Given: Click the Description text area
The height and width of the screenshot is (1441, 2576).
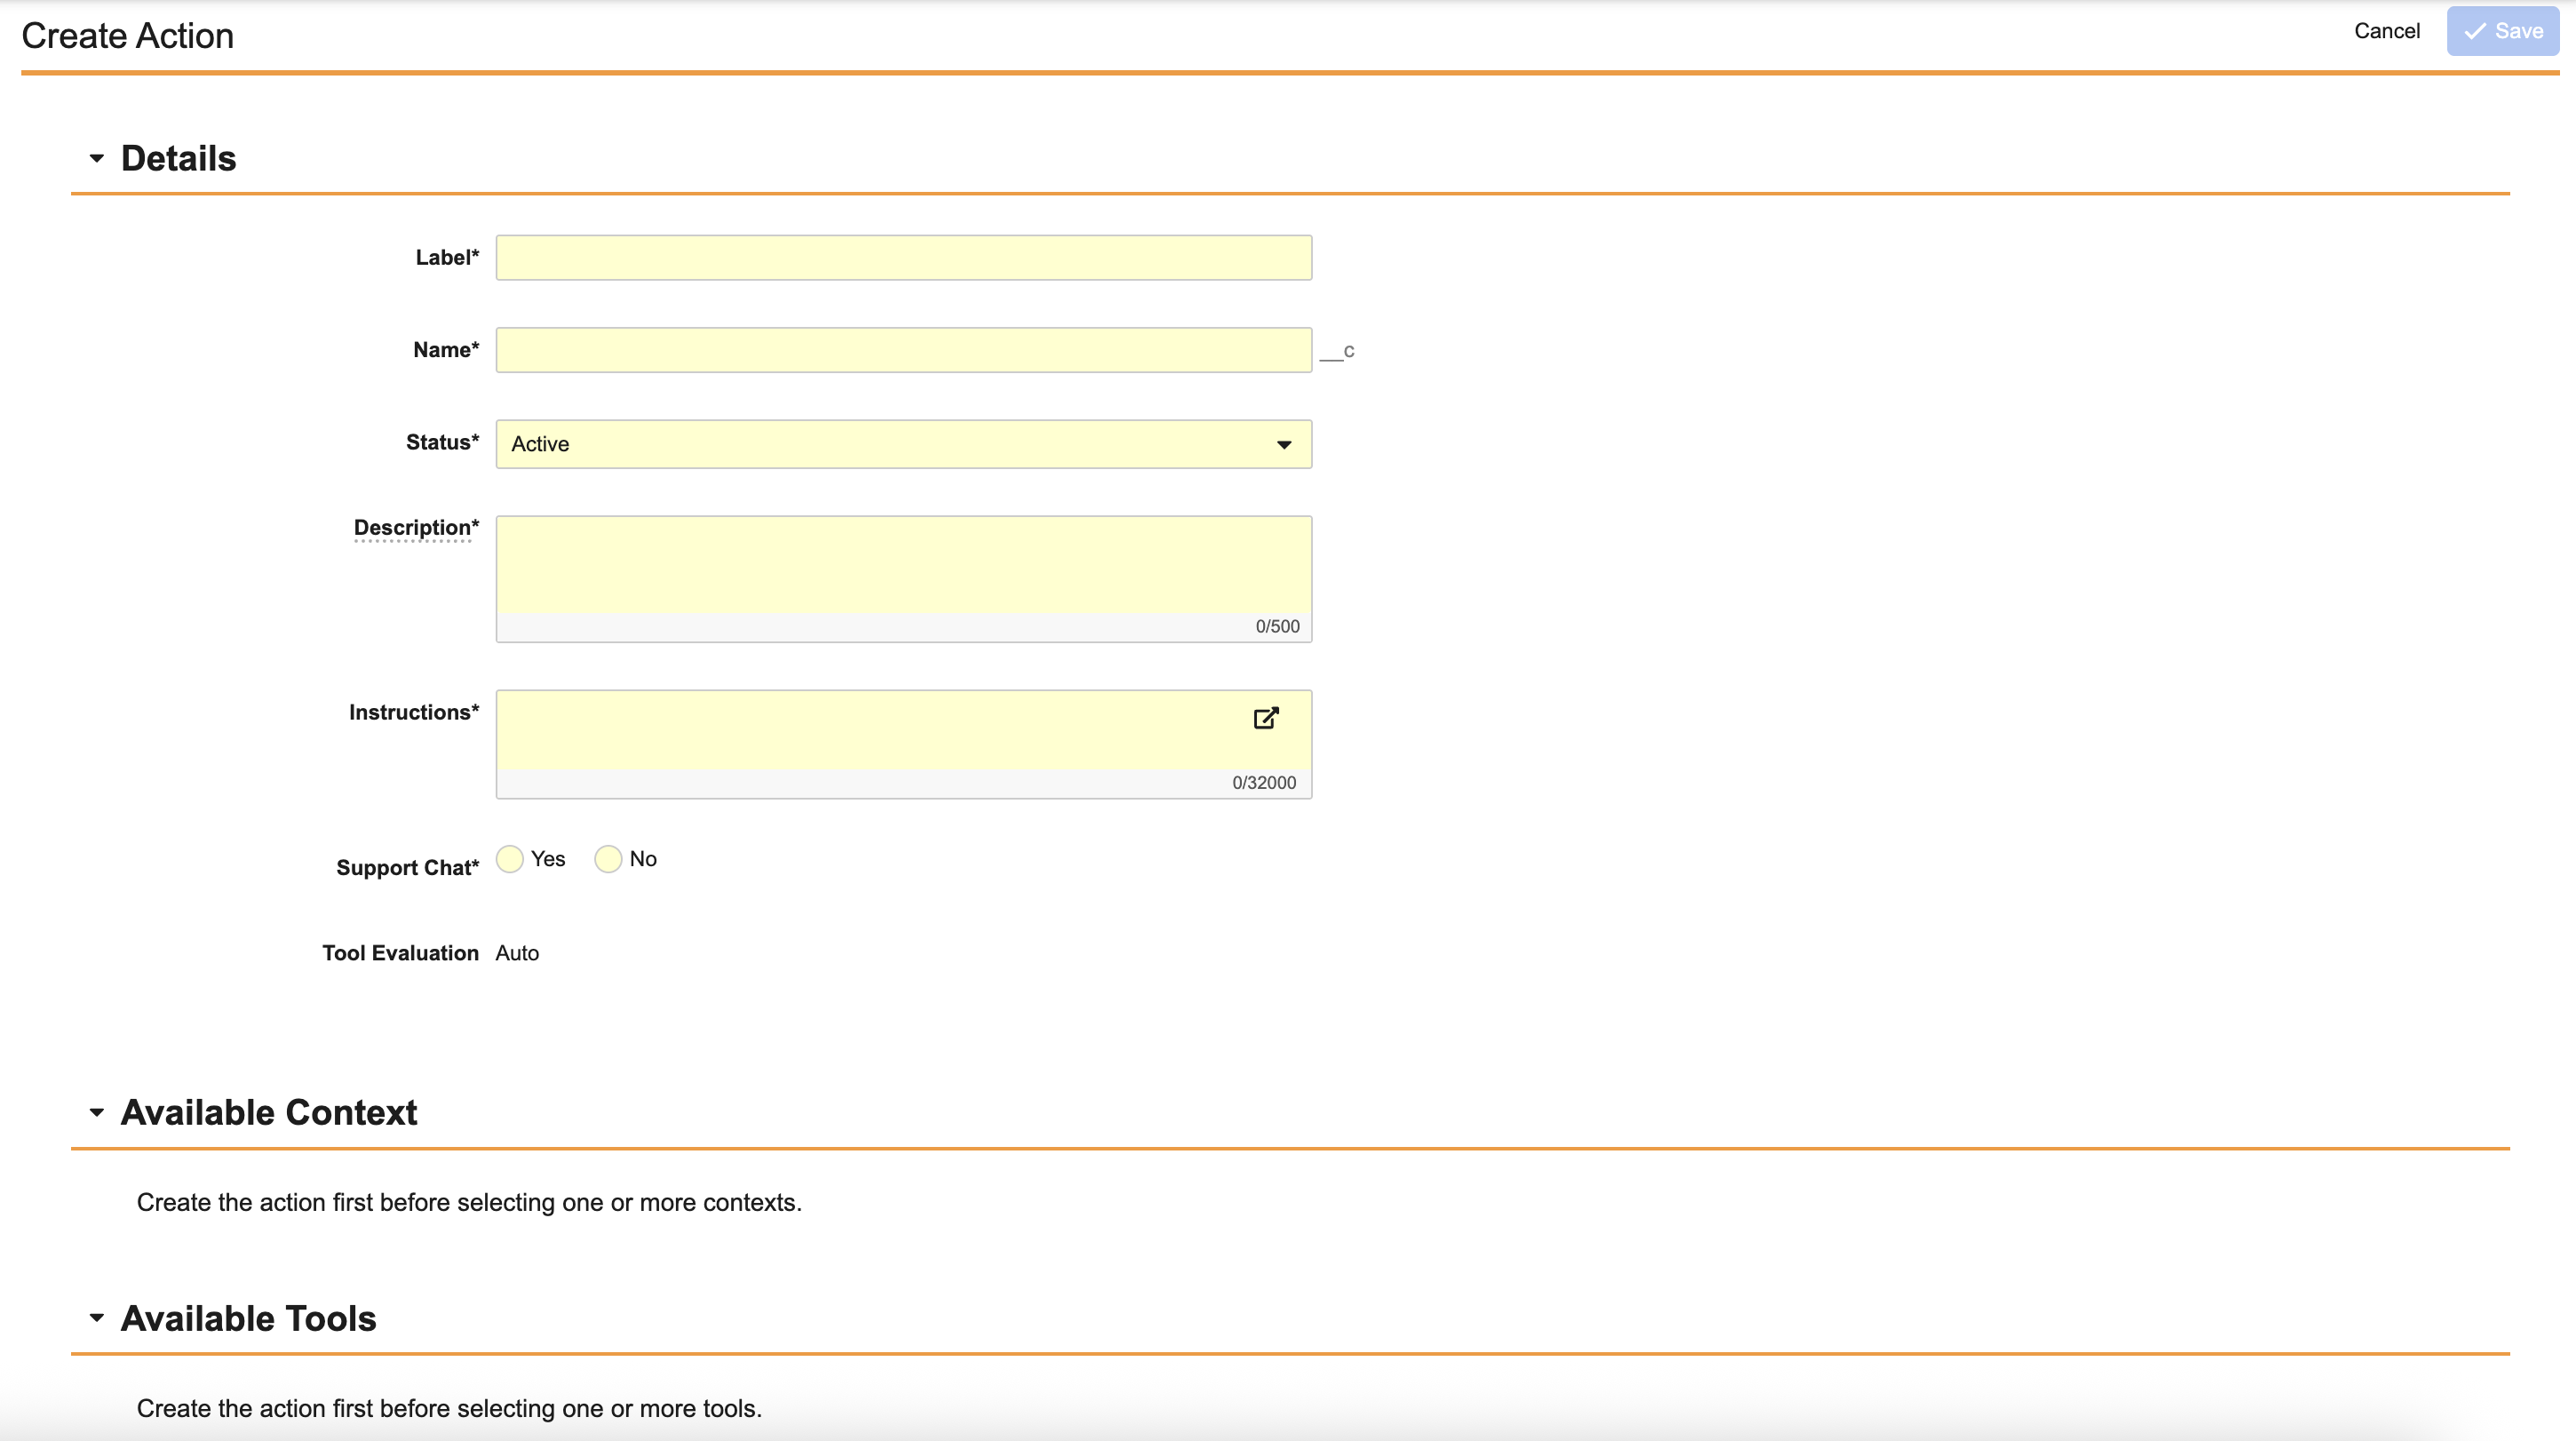Looking at the screenshot, I should point(903,565).
